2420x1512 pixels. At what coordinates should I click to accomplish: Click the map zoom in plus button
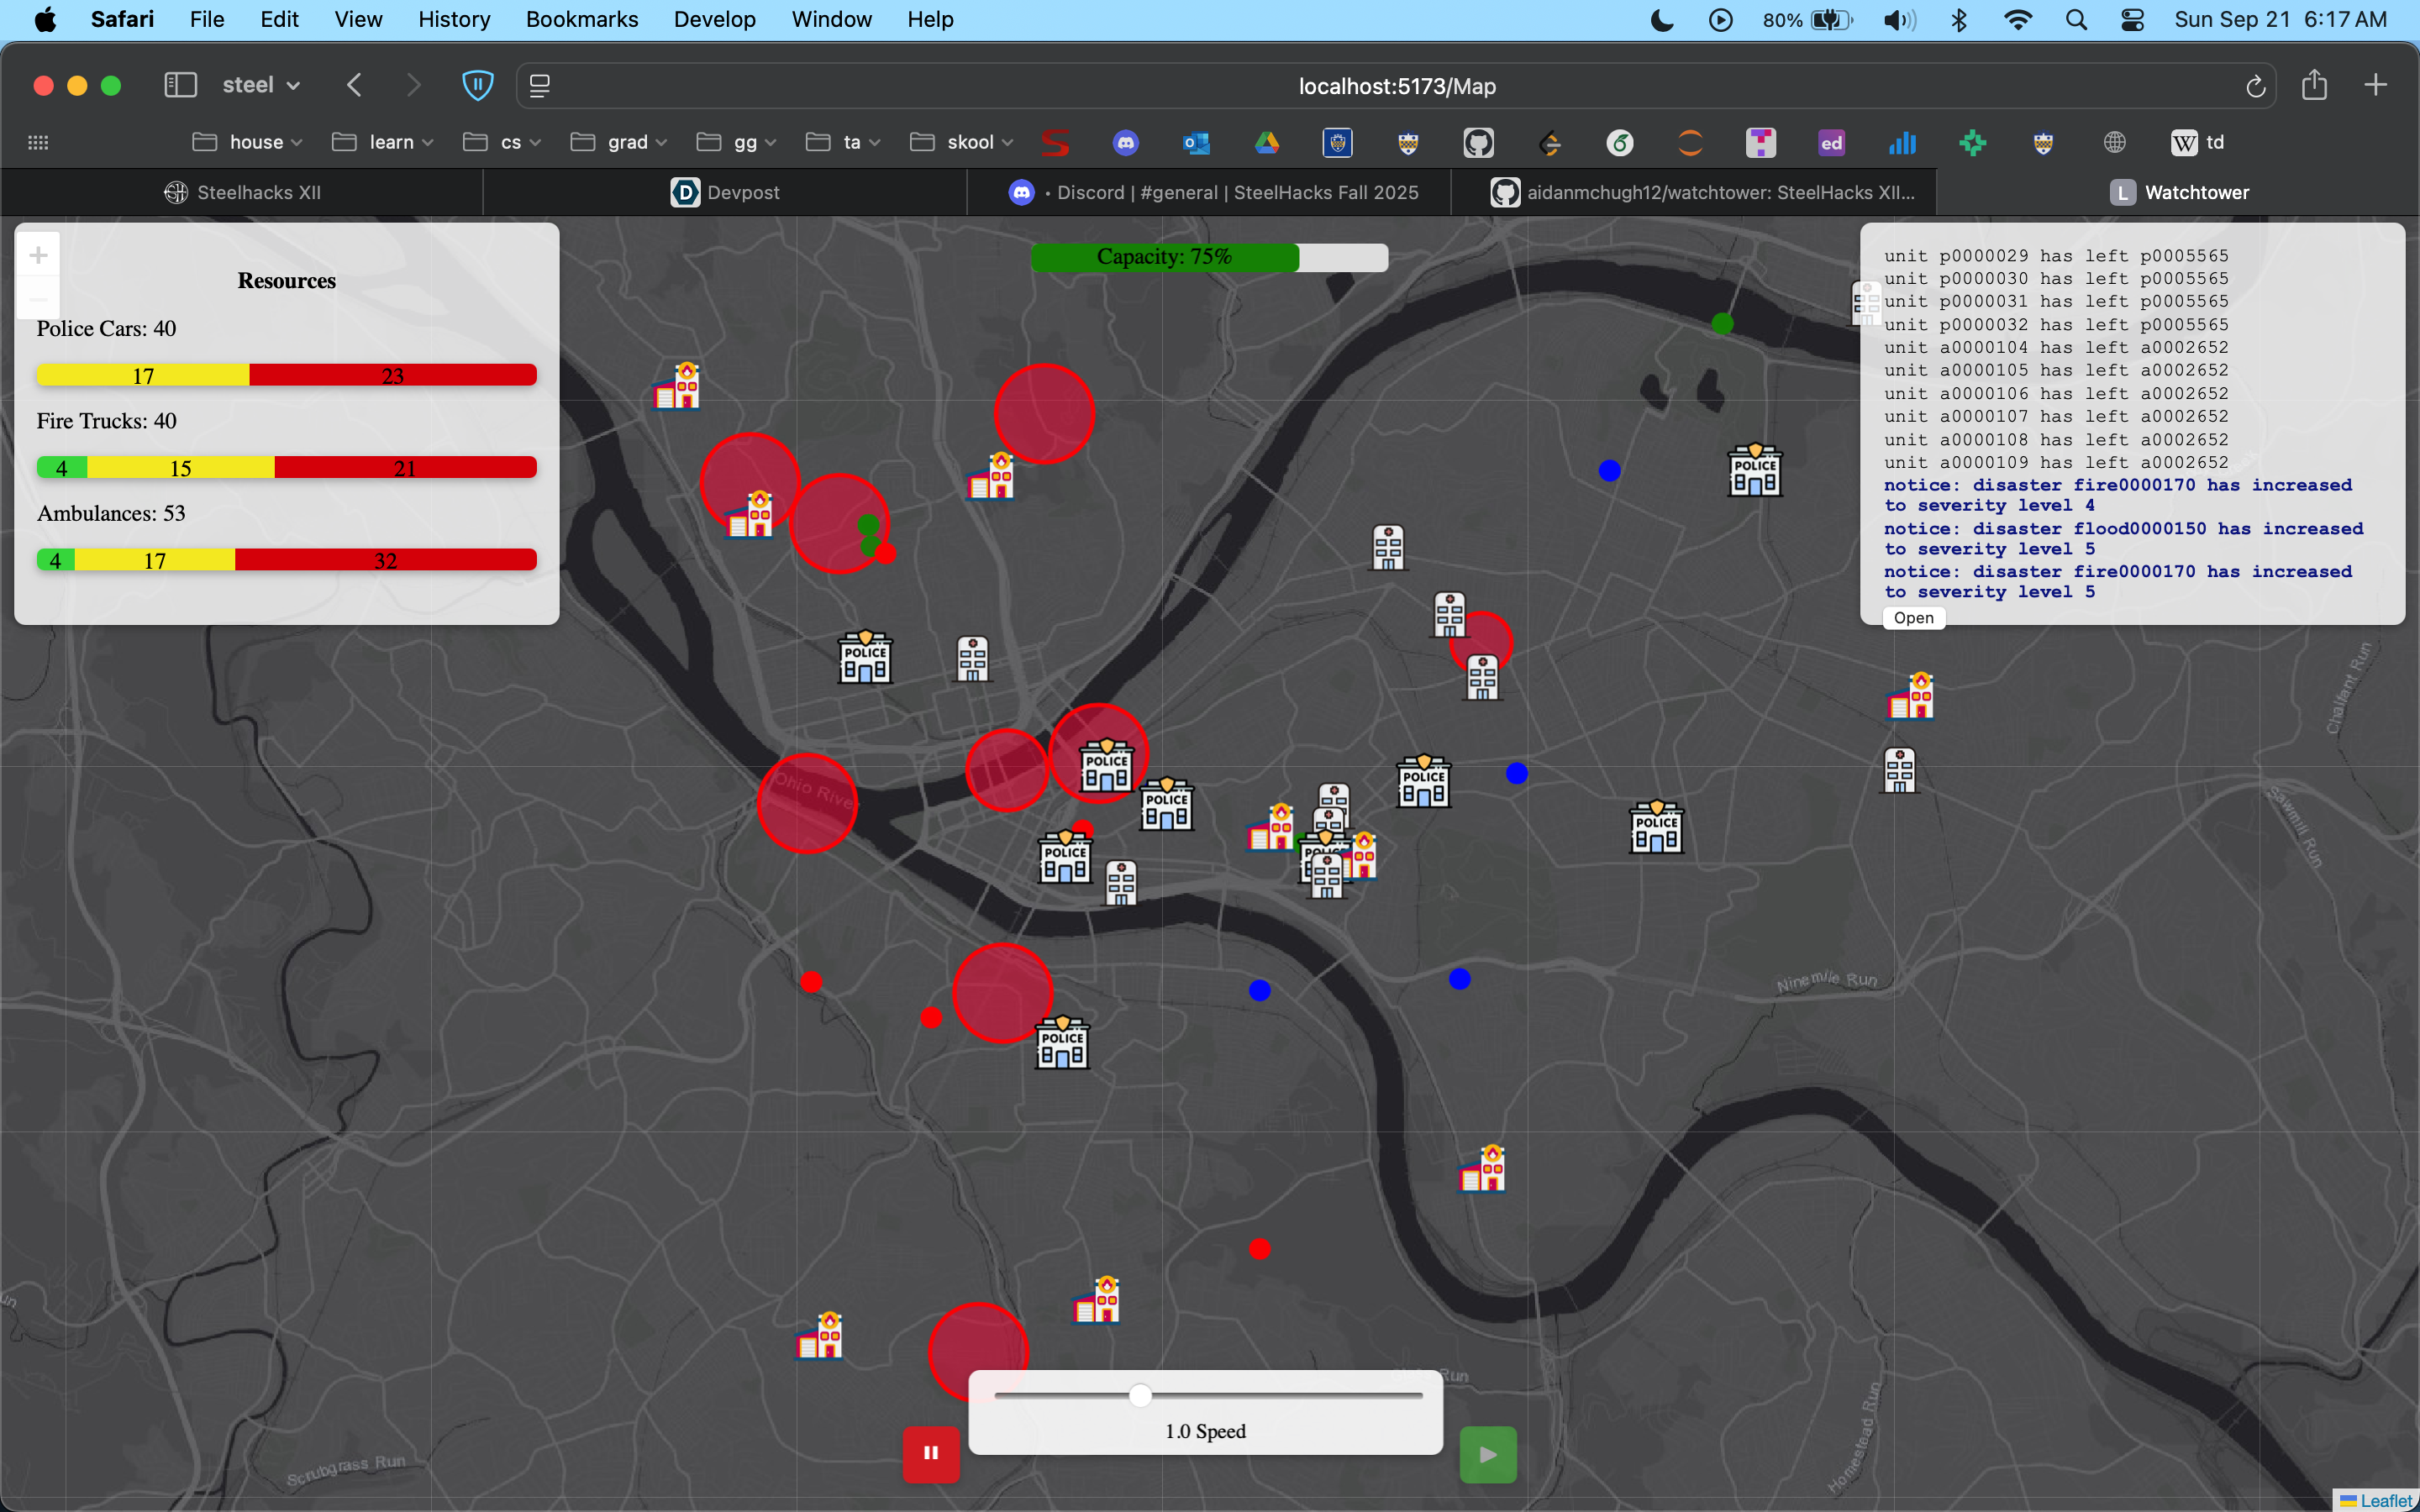[39, 256]
